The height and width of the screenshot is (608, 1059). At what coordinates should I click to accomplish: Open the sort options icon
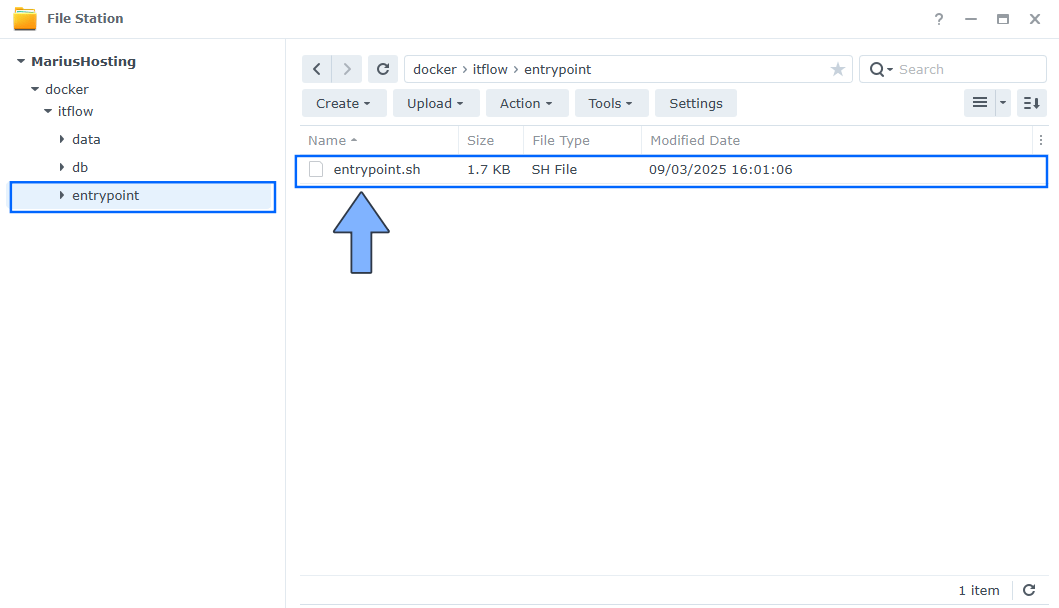coord(1031,103)
